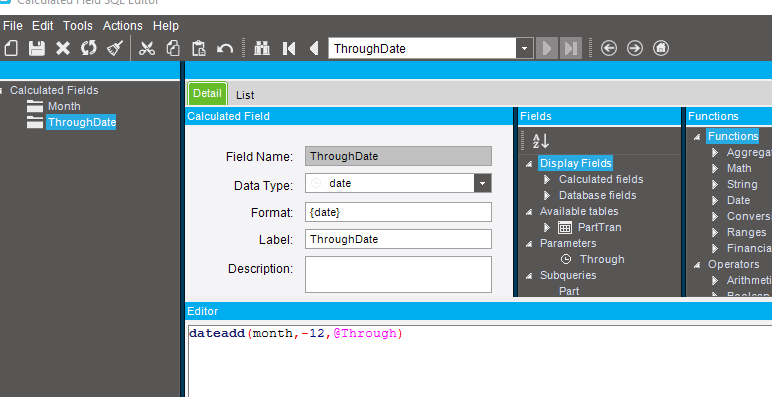Viewport: 772px width, 397px height.
Task: Click the A-Z sort icon in Fields
Action: tap(541, 141)
